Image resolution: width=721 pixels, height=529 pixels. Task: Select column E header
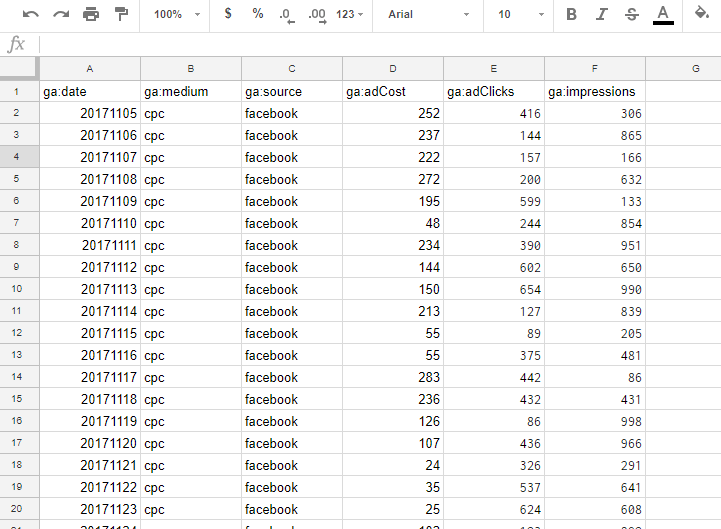click(x=494, y=69)
